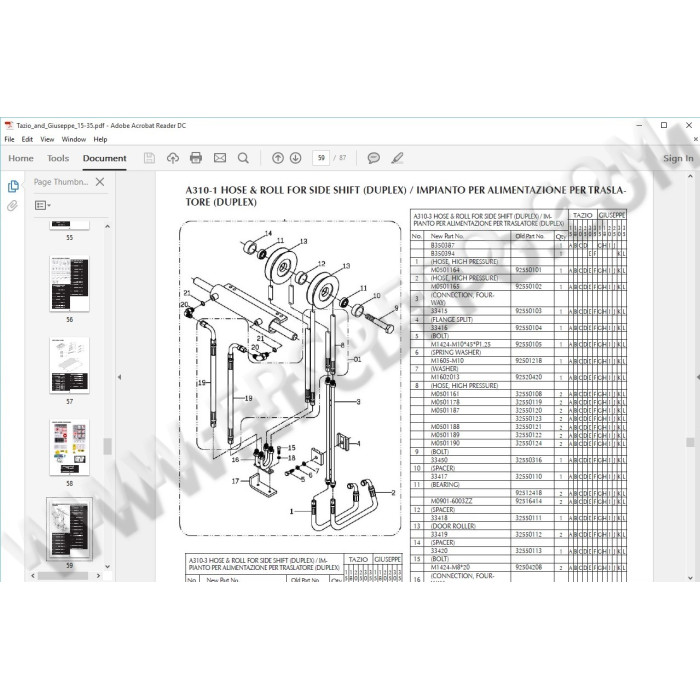Select page 57 thumbnail
Screen dimensions: 700x700
69,366
